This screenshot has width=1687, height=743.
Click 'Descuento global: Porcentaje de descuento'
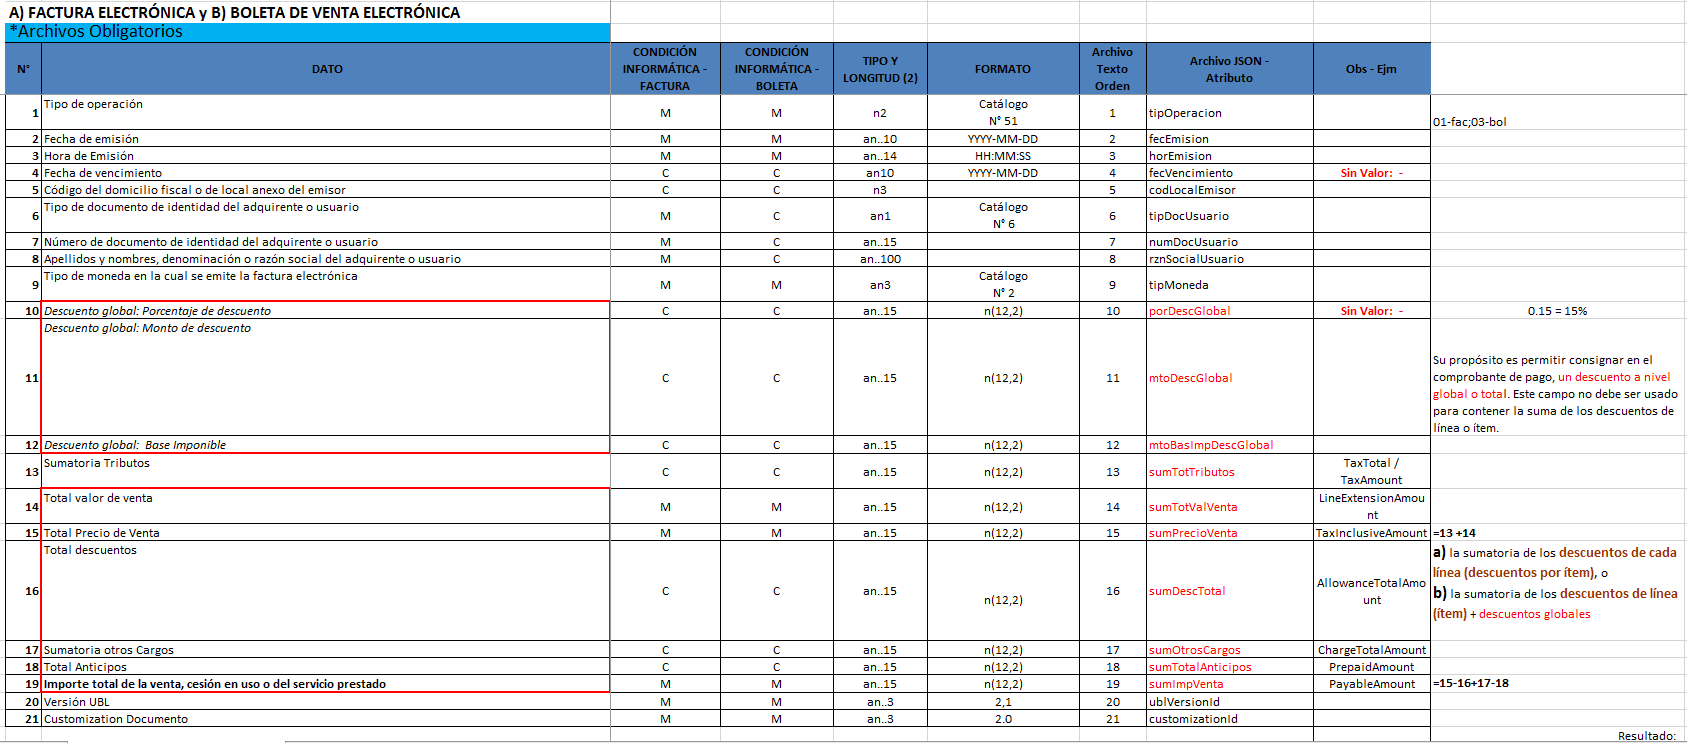coord(326,311)
